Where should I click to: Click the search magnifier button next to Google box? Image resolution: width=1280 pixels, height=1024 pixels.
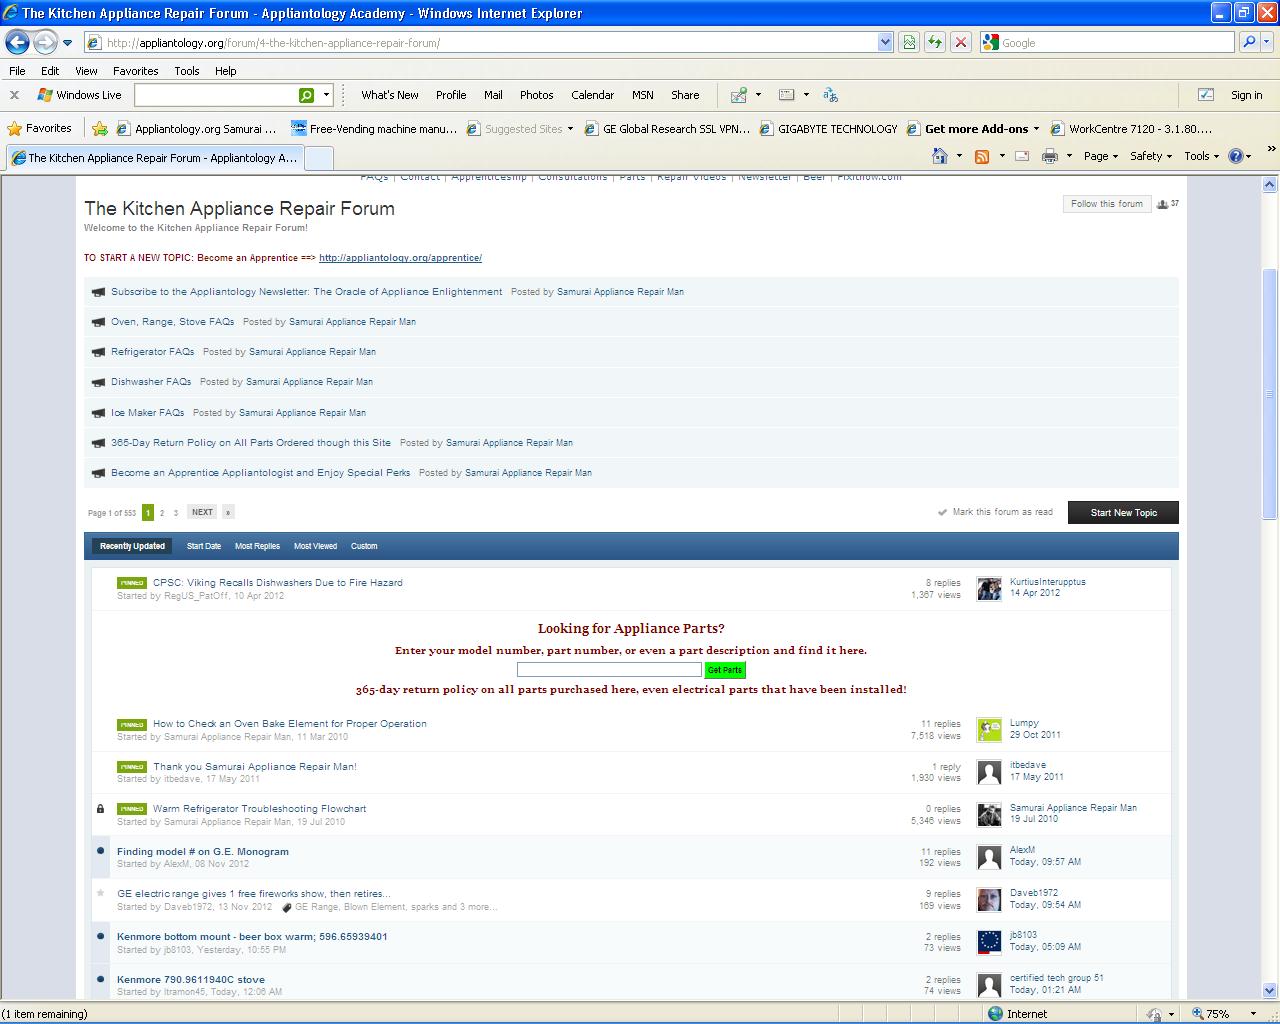pos(1249,42)
